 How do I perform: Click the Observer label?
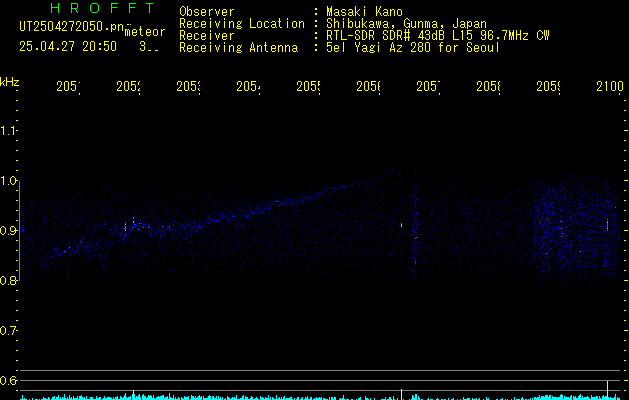pyautogui.click(x=207, y=12)
